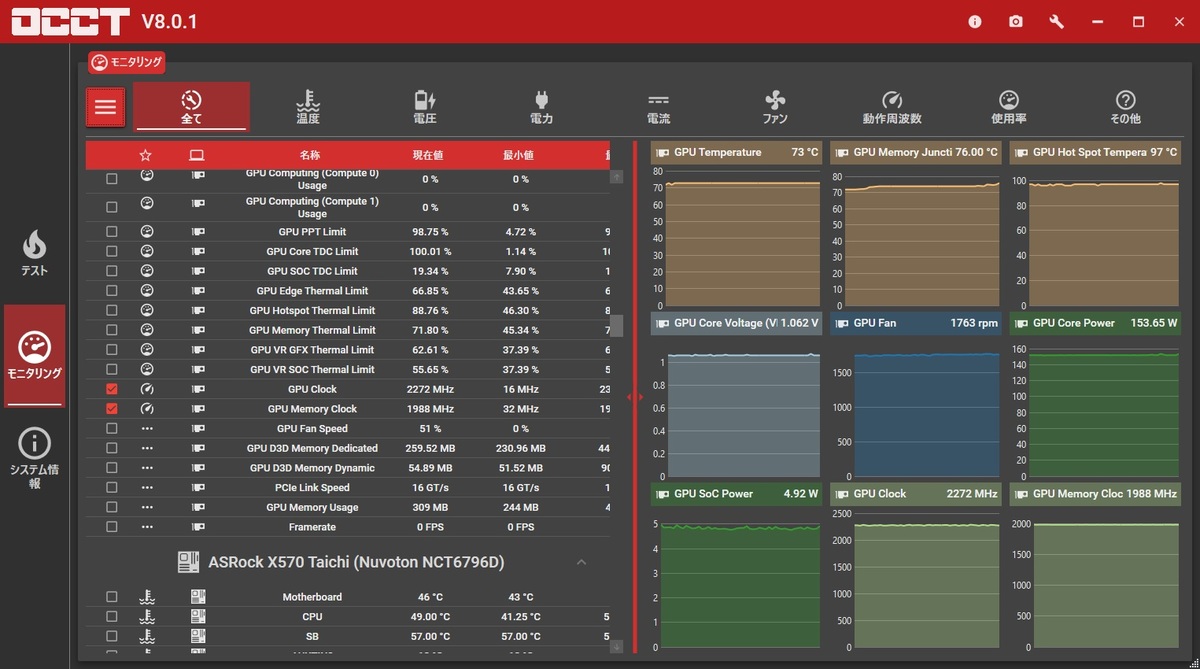Click the GPU D3D Memory Dynamic row name

312,468
